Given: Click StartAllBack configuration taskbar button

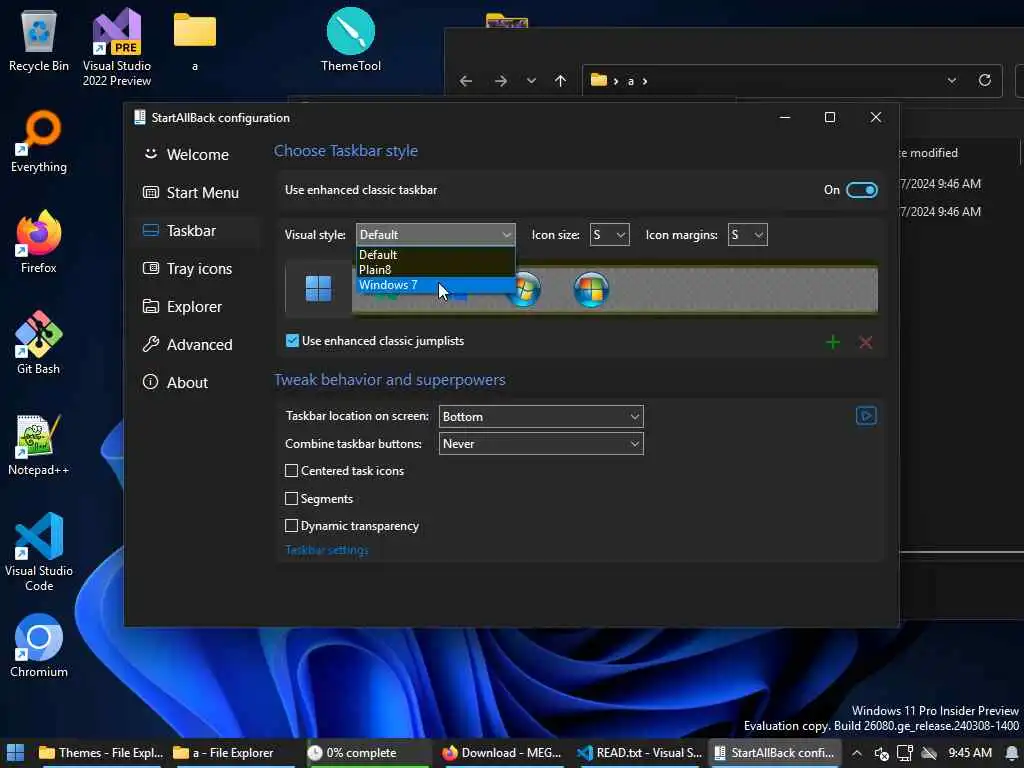Looking at the screenshot, I should [775, 753].
